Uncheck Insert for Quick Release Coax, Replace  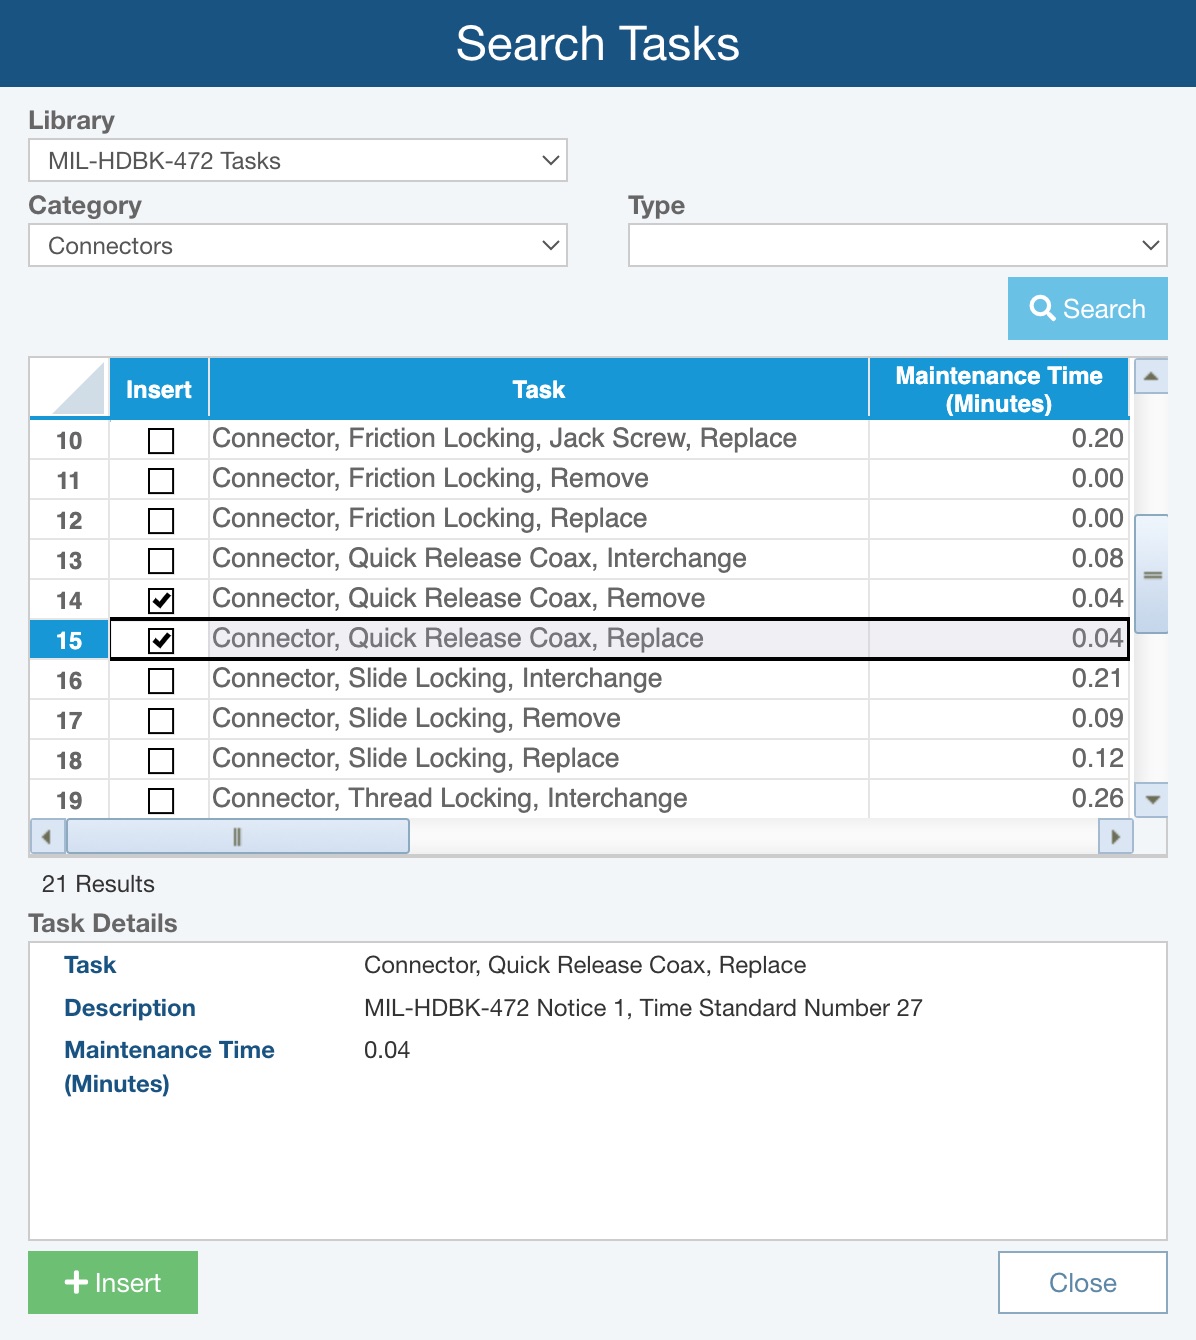pos(161,640)
